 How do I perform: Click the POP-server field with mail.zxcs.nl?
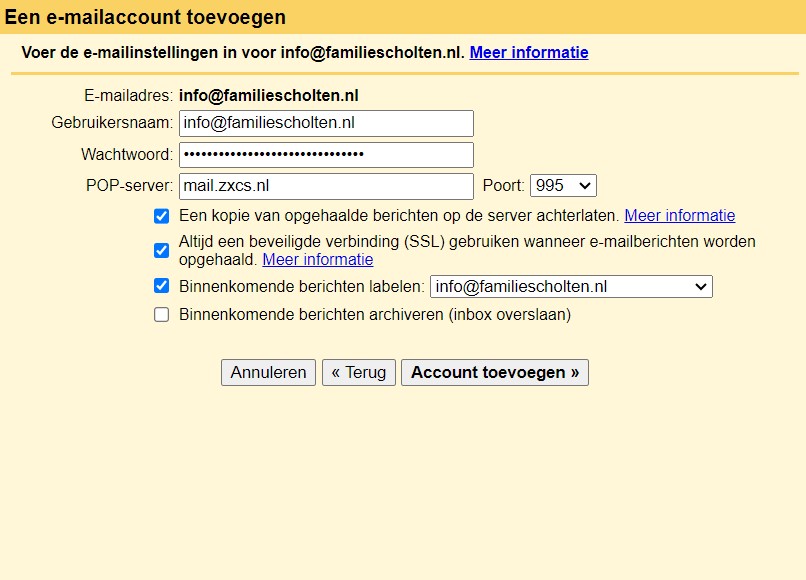point(326,186)
